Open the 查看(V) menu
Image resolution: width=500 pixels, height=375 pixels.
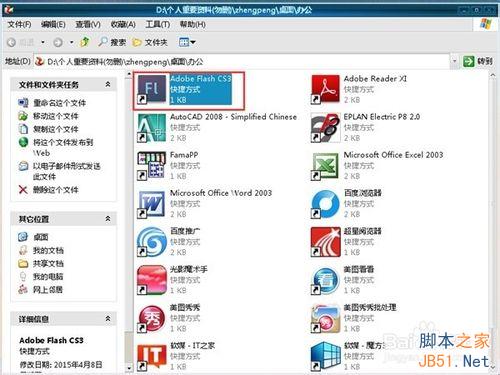pos(88,24)
